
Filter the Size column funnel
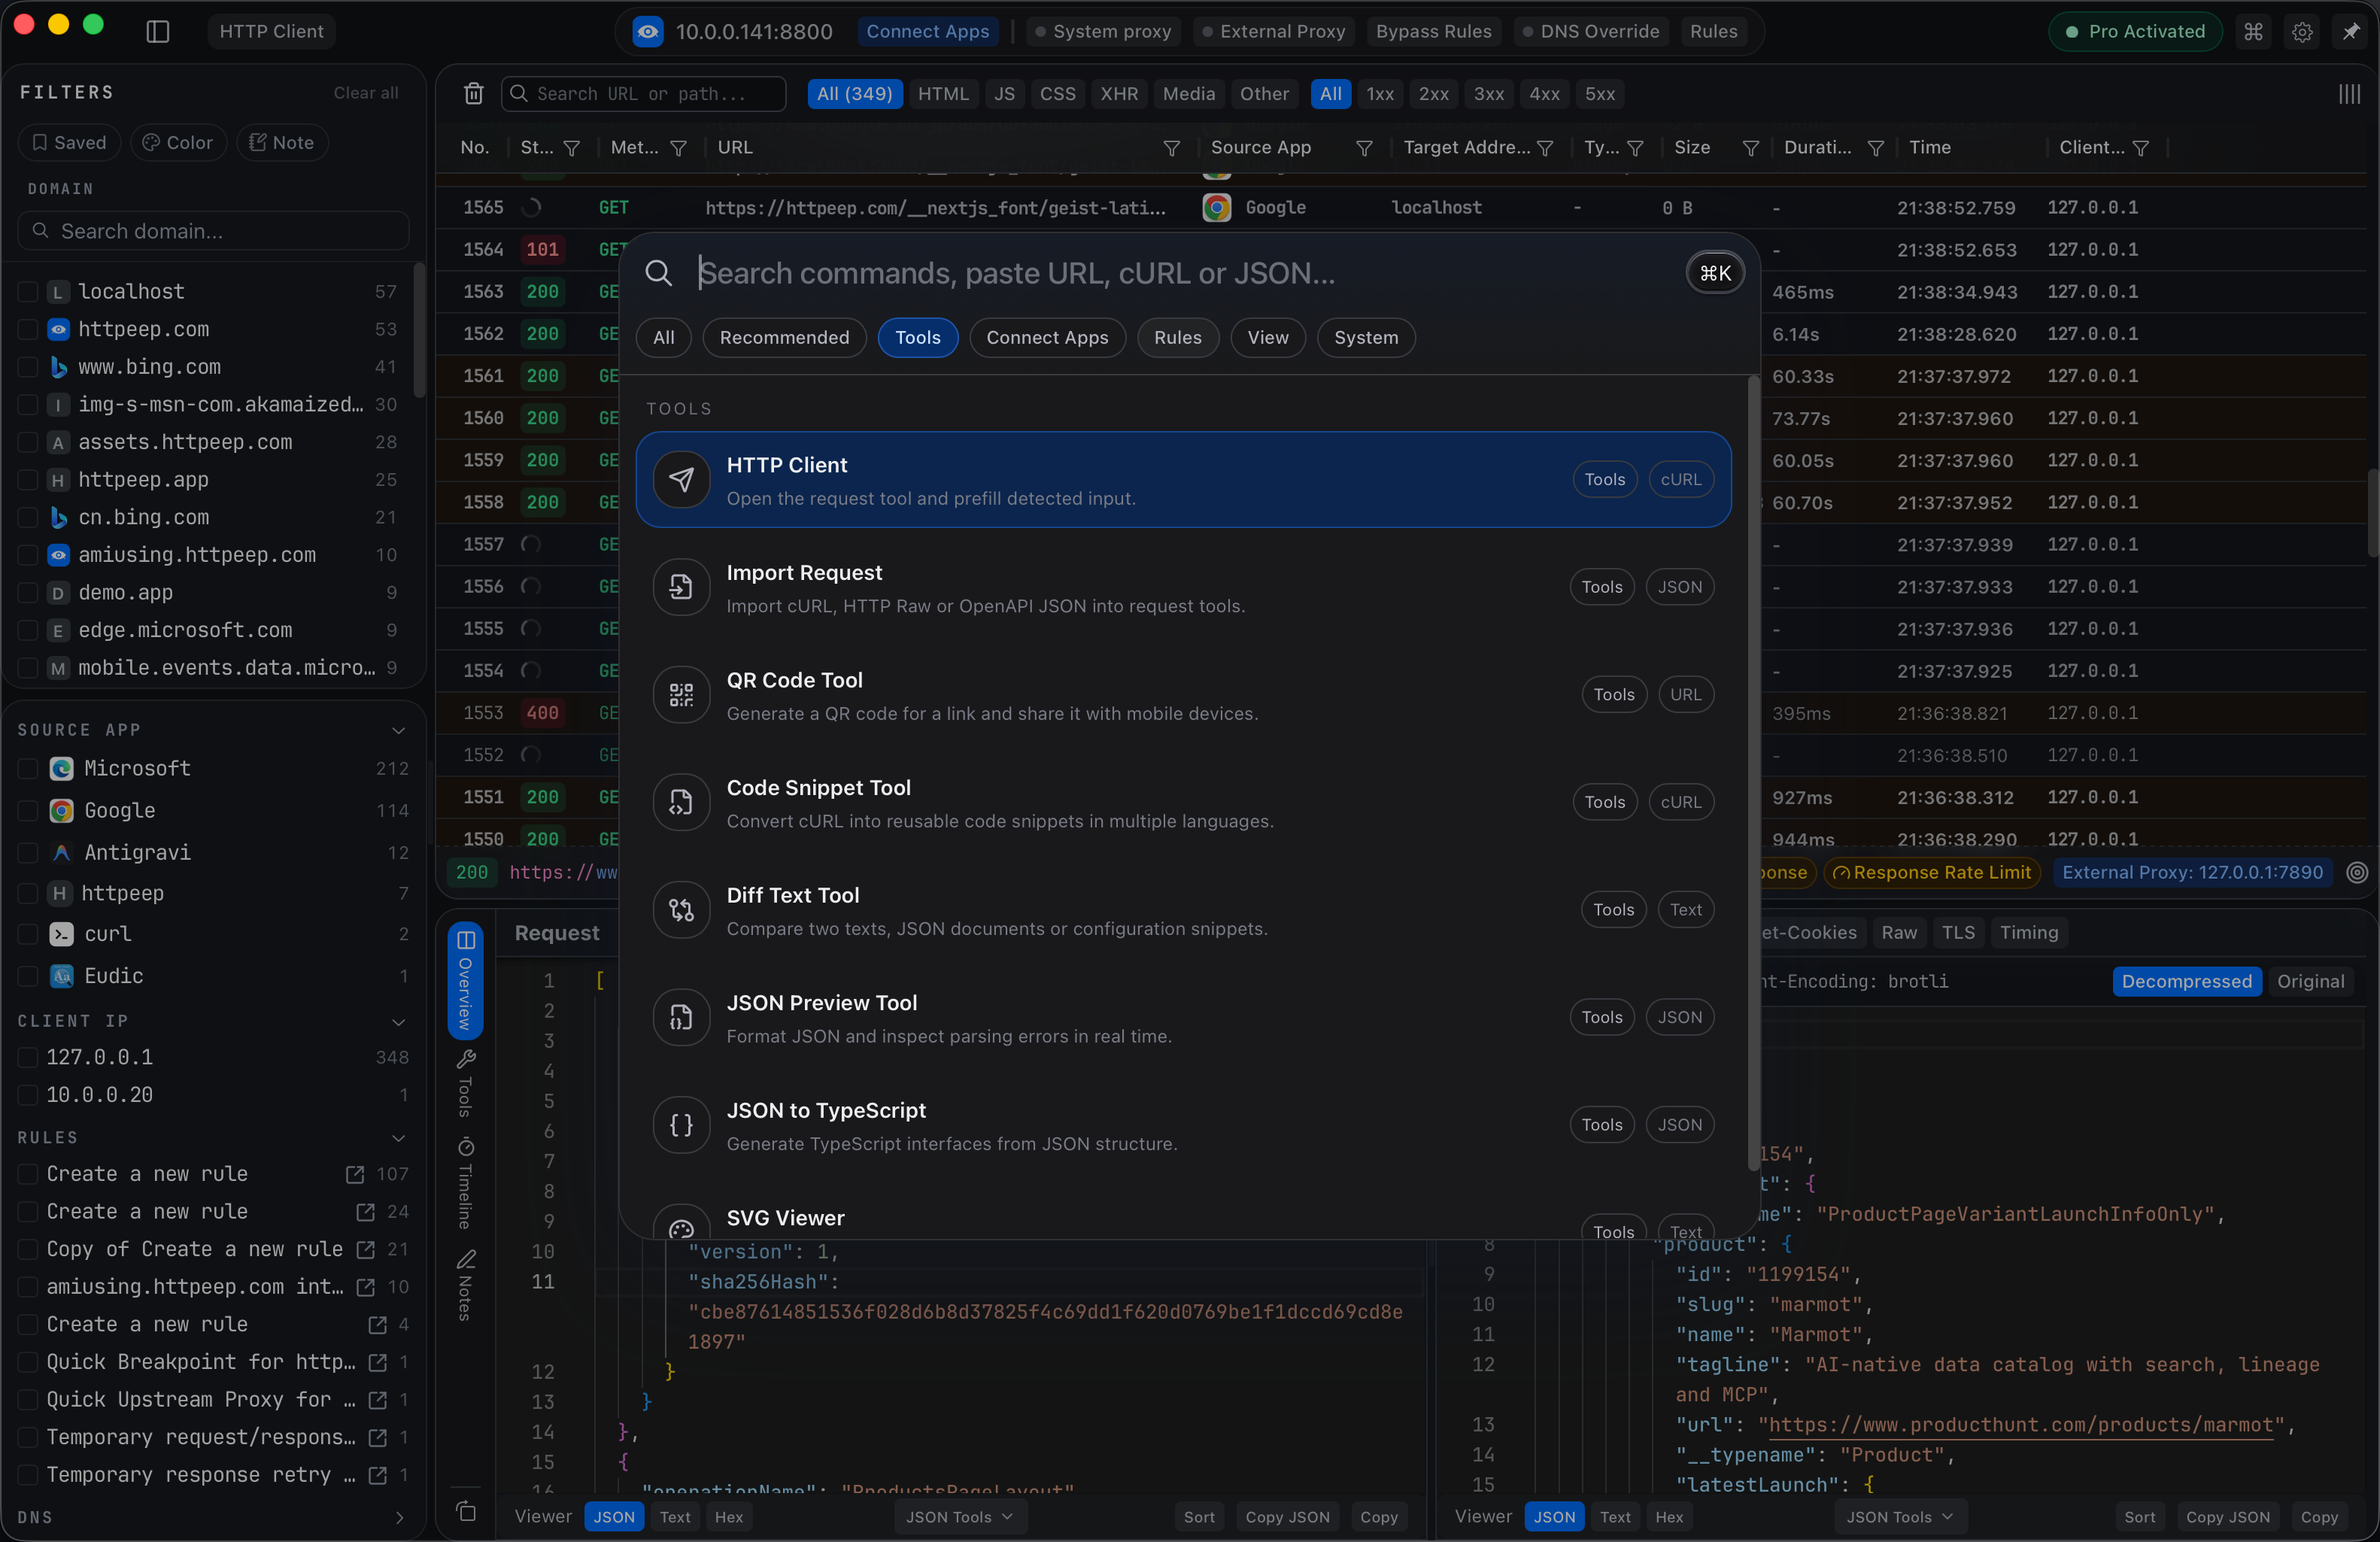point(1751,148)
